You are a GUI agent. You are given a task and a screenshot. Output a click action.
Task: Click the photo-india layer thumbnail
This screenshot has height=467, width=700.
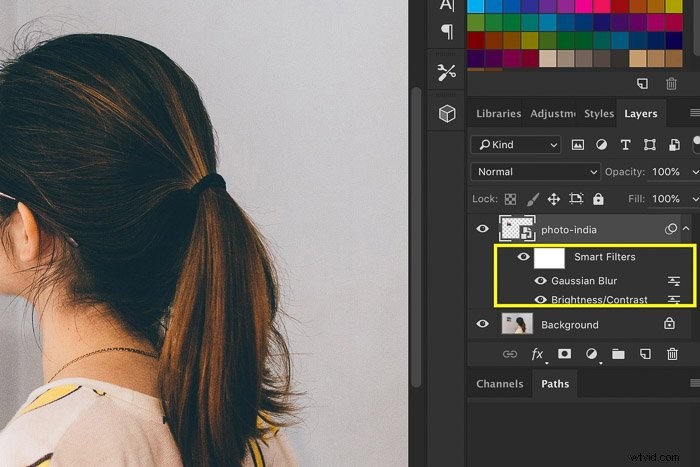coord(517,229)
